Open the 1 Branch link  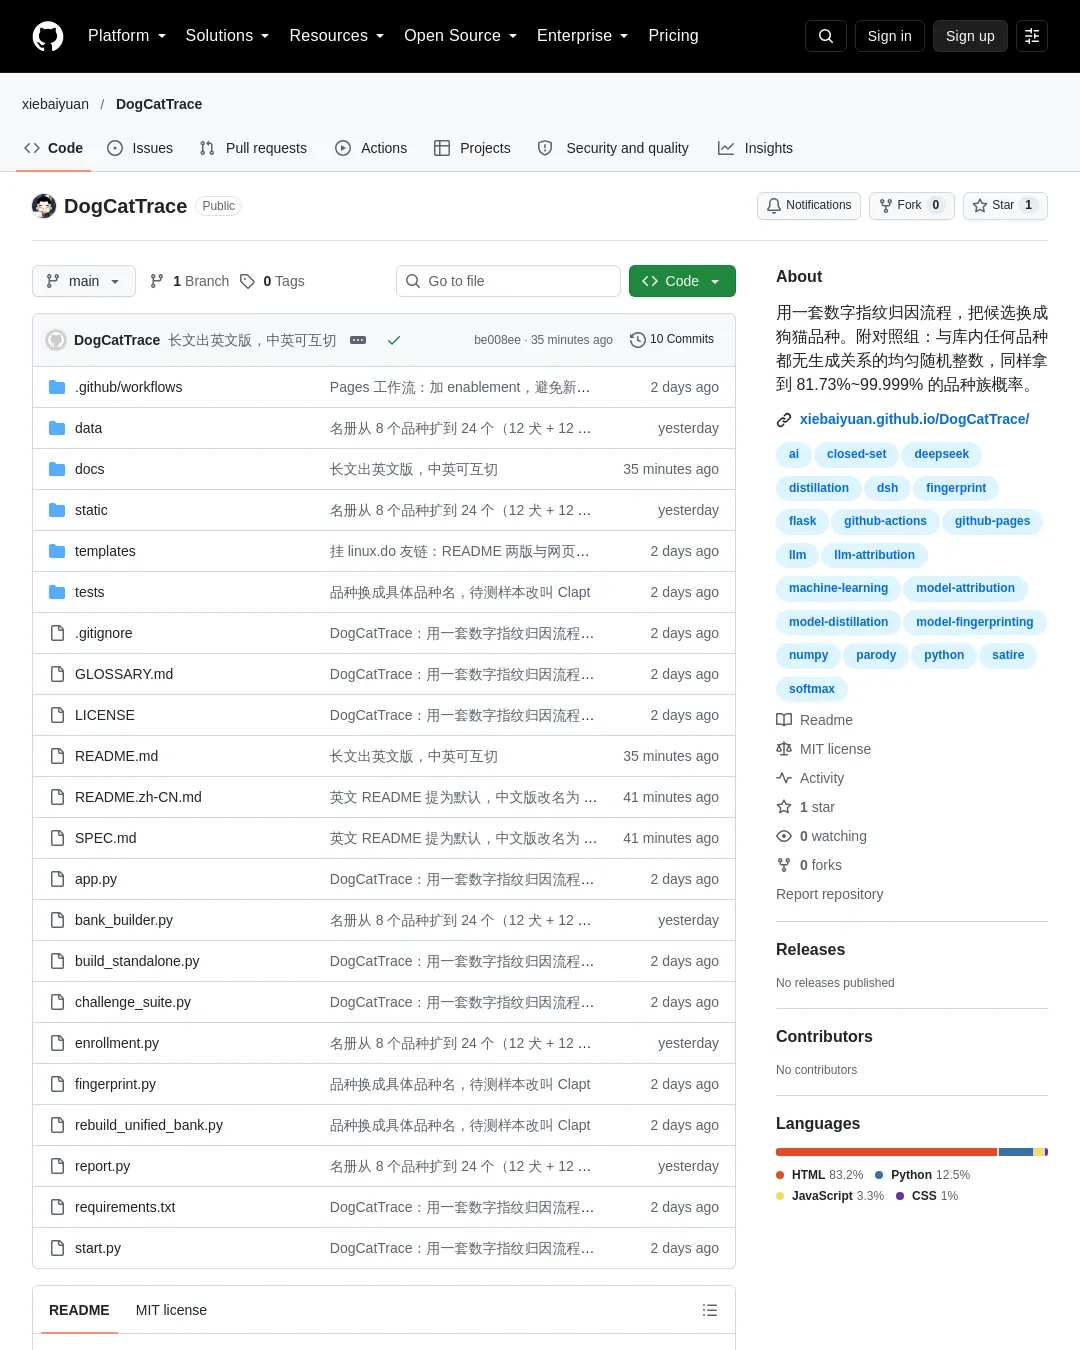189,281
